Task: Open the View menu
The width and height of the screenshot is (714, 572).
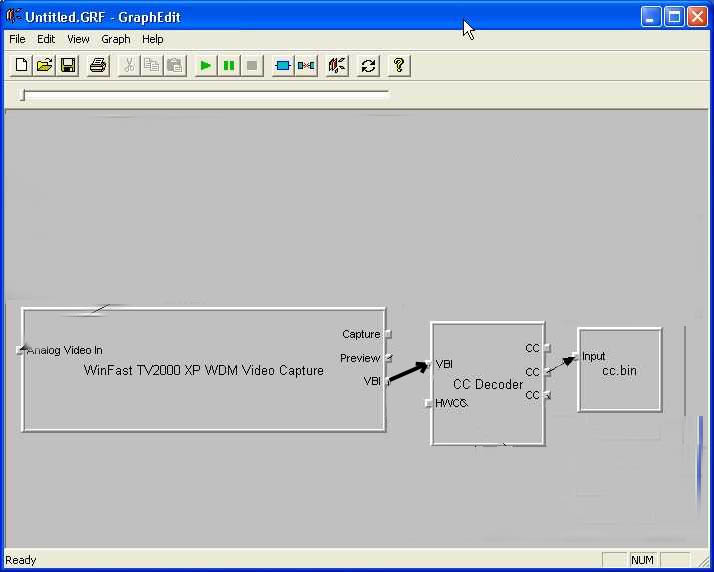Action: [78, 40]
